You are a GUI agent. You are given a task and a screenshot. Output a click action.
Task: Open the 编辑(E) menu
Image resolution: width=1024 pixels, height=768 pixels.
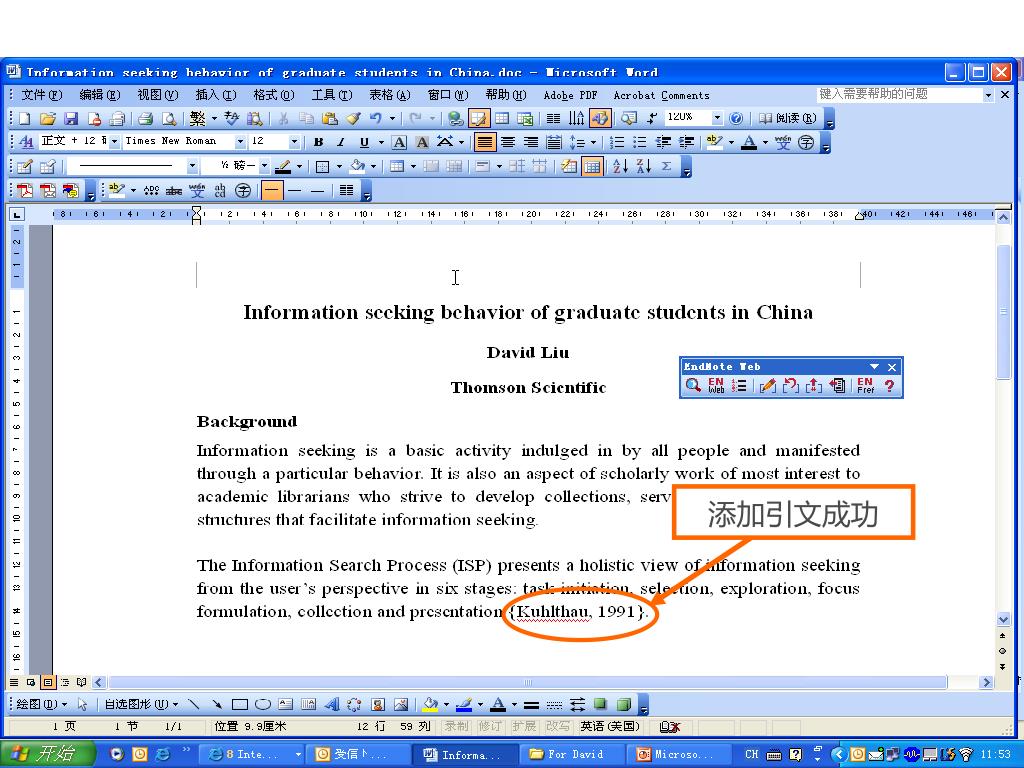point(99,95)
